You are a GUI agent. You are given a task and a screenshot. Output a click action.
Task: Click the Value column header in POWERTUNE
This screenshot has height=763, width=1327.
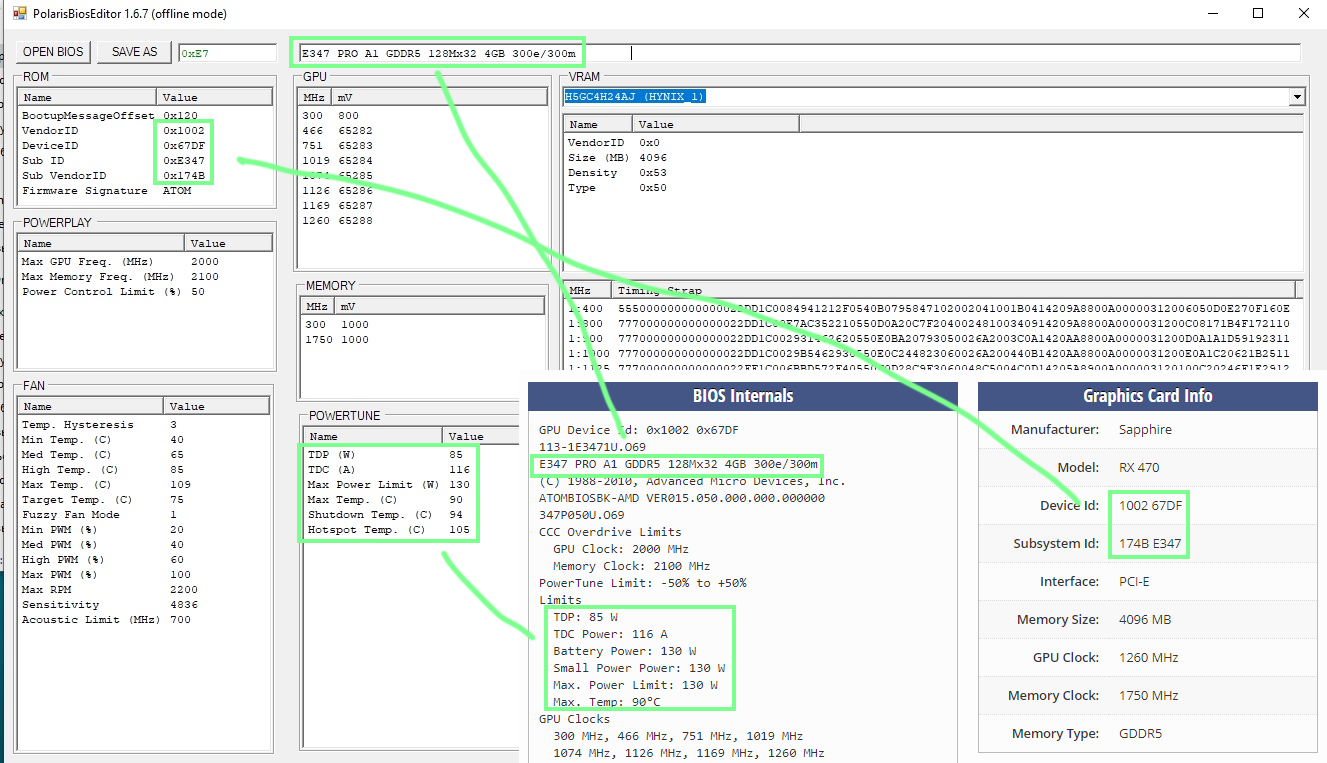483,436
